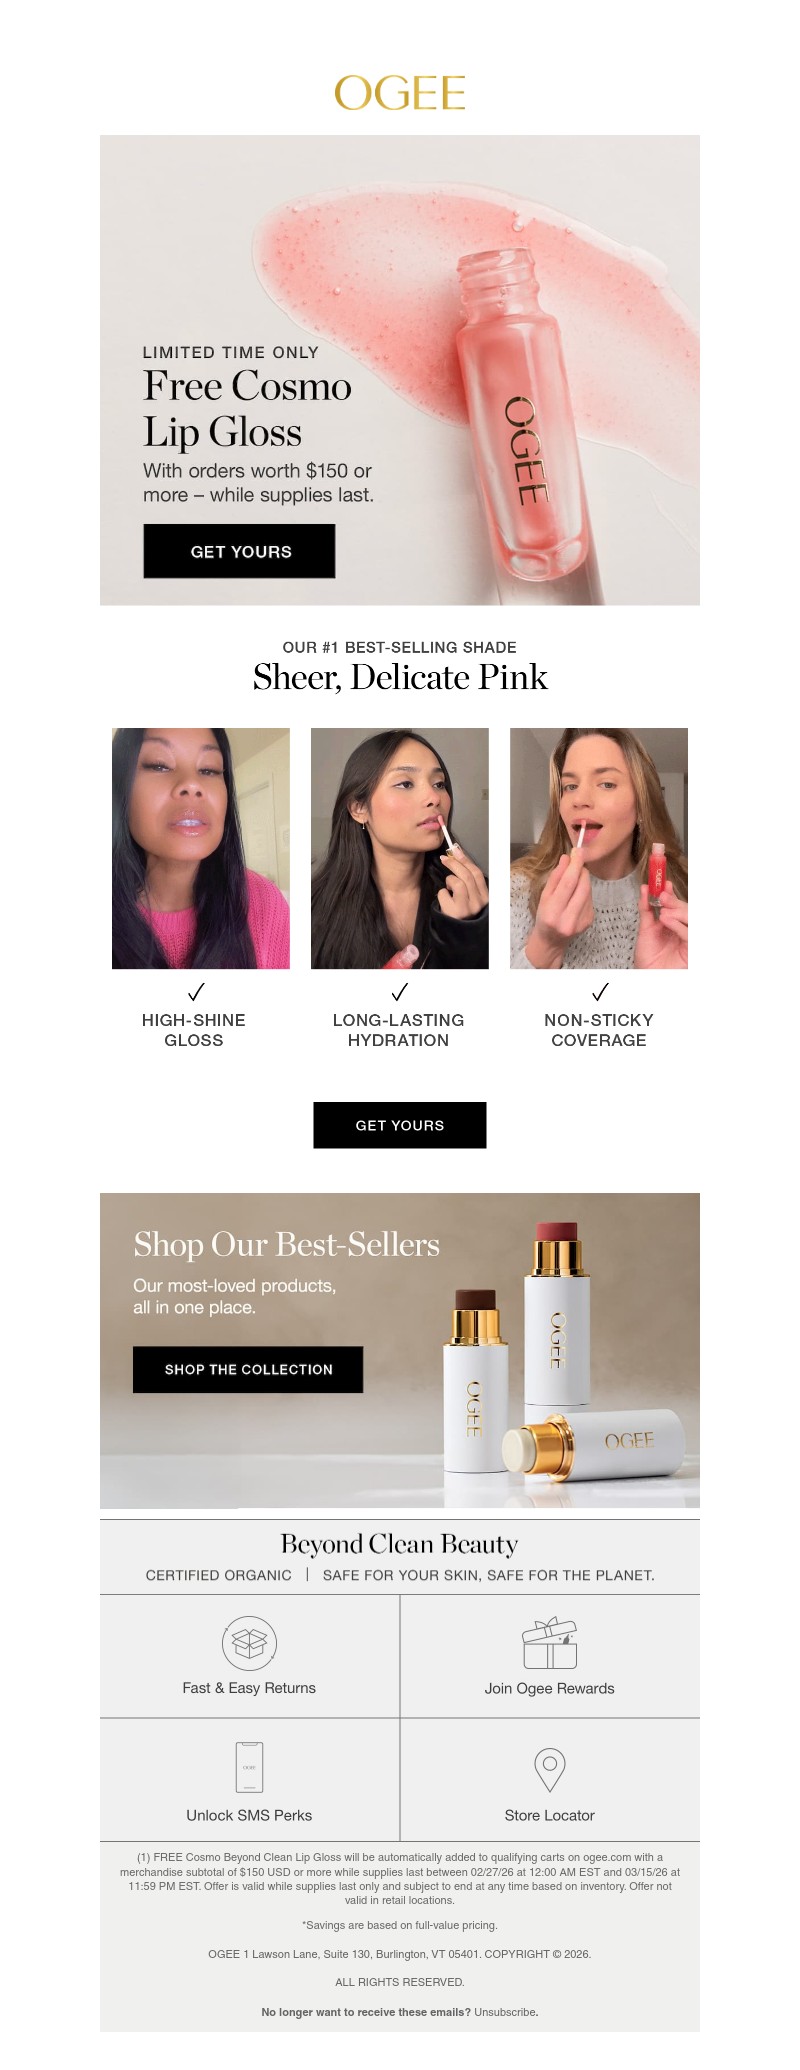Select the Unlock SMS Perks phone icon
The height and width of the screenshot is (2070, 800).
[x=249, y=1766]
